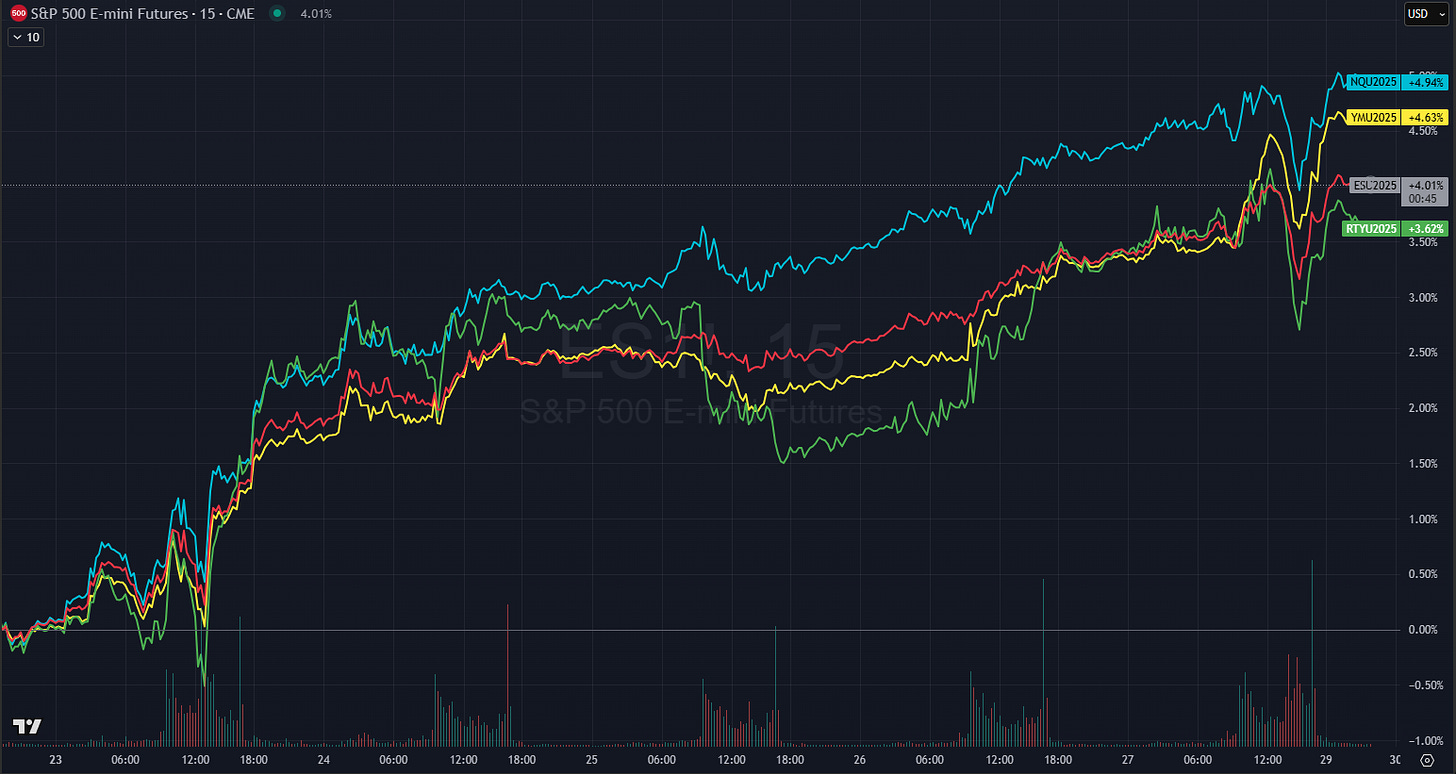The width and height of the screenshot is (1456, 774).
Task: Select the RTYU2025 price label
Action: point(1369,229)
